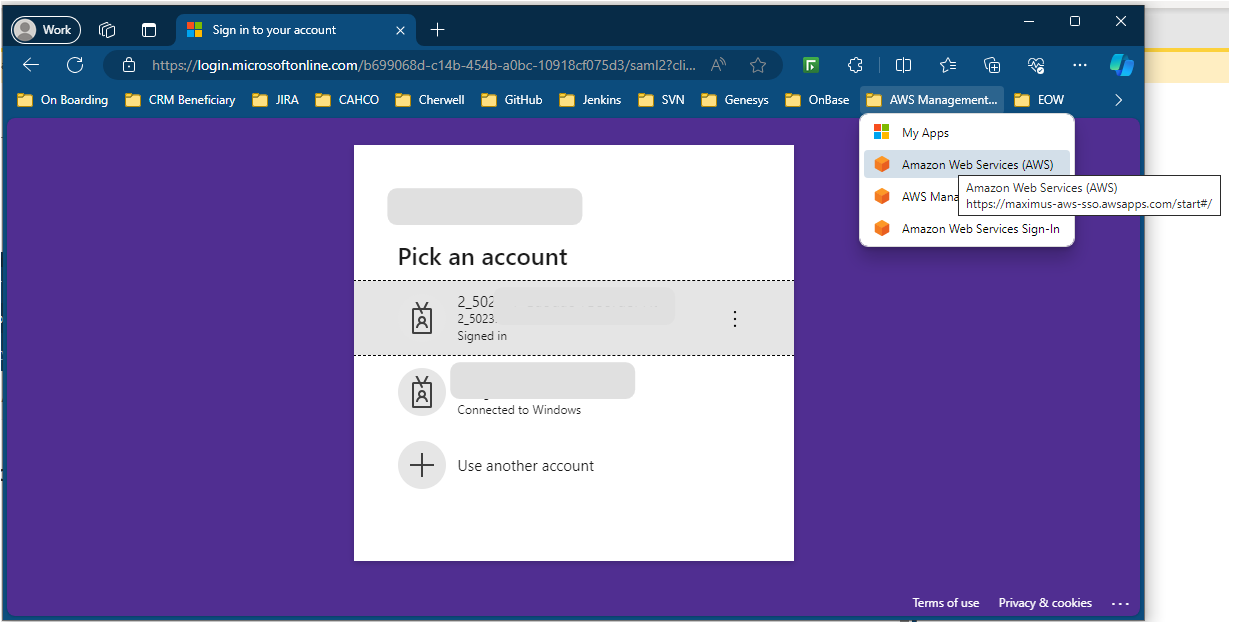Open the Favorites icon in the toolbar

(947, 64)
